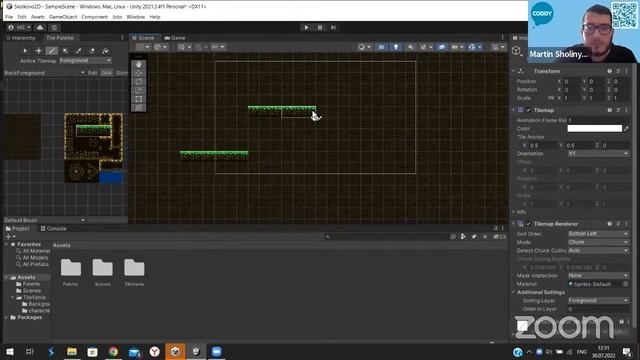Screen dimensions: 640x360
Task: Open Orientation XY dropdown
Action: (x=598, y=153)
